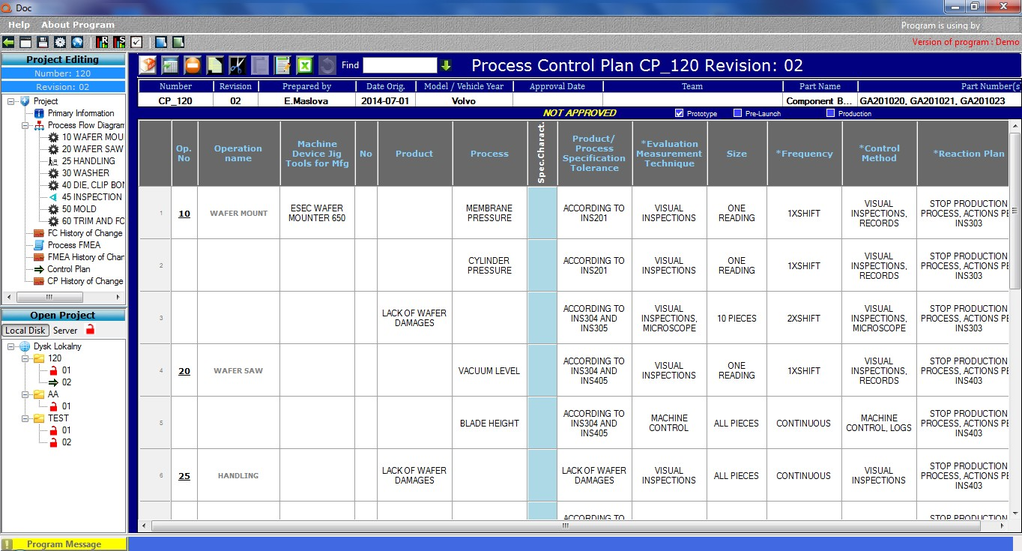The height and width of the screenshot is (551, 1022).
Task: Select 20 WAFER SAW tree item
Action: 93,149
